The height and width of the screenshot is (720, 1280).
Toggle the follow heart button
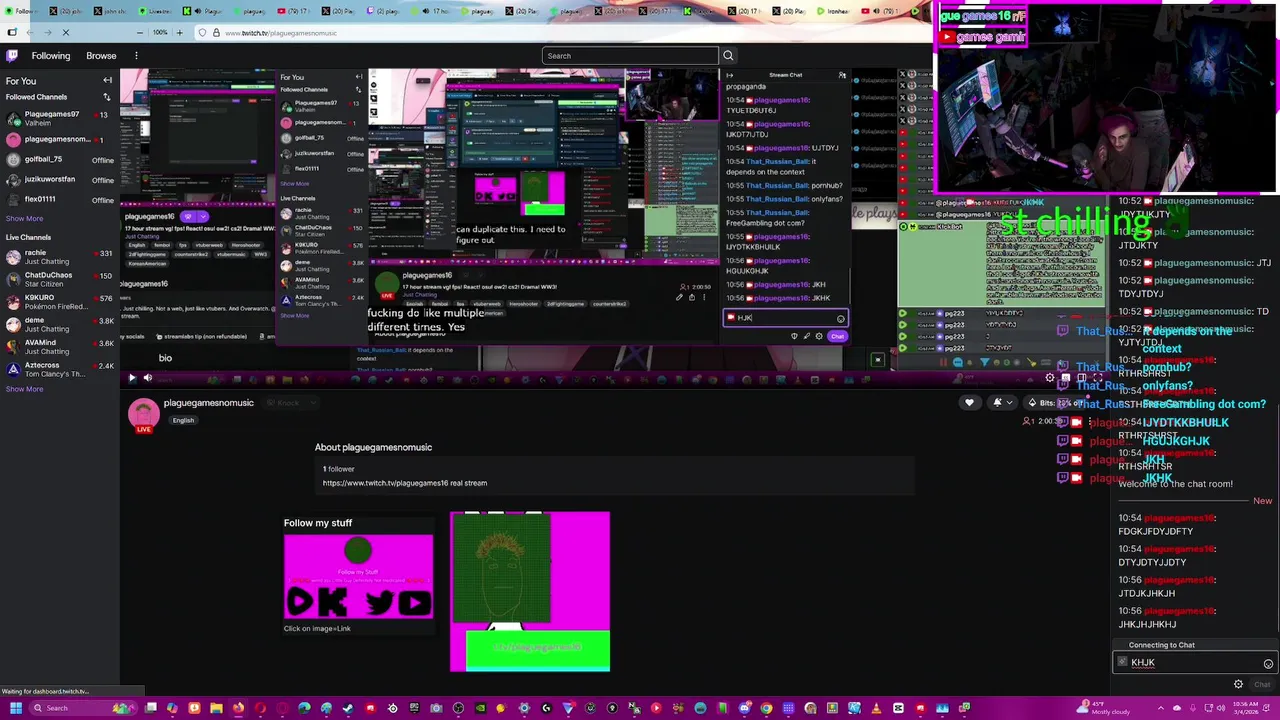click(x=969, y=403)
